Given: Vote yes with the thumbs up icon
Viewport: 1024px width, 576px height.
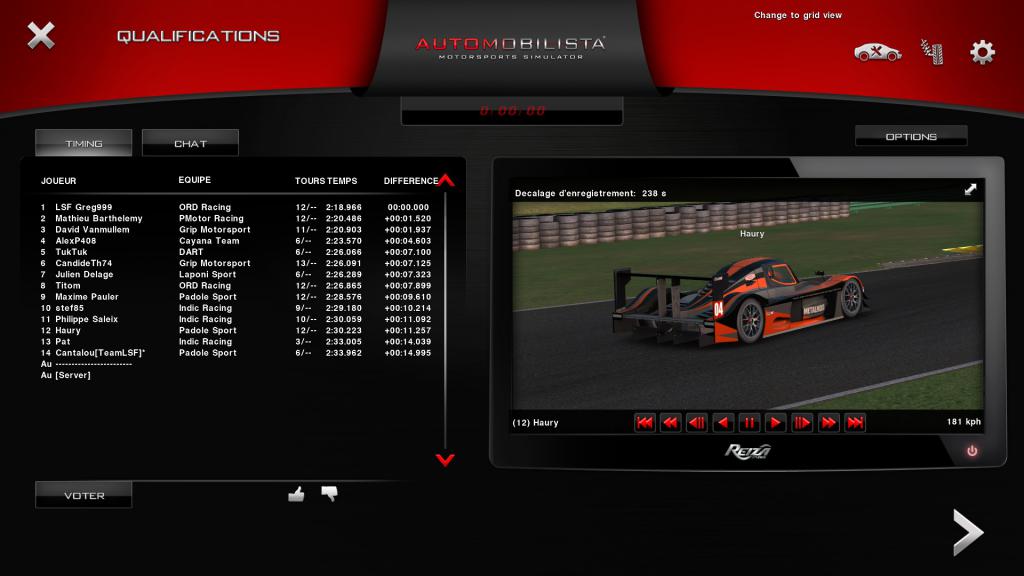Looking at the screenshot, I should (296, 494).
